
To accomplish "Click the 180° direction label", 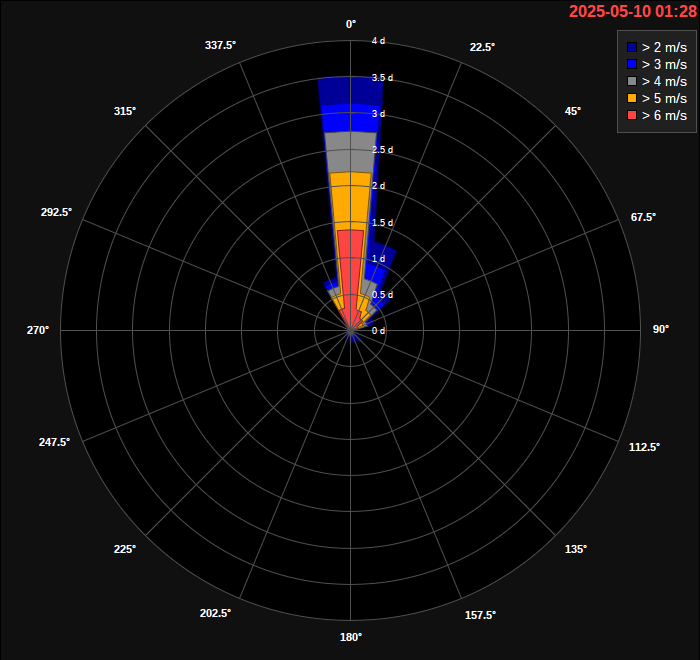I will coord(351,637).
